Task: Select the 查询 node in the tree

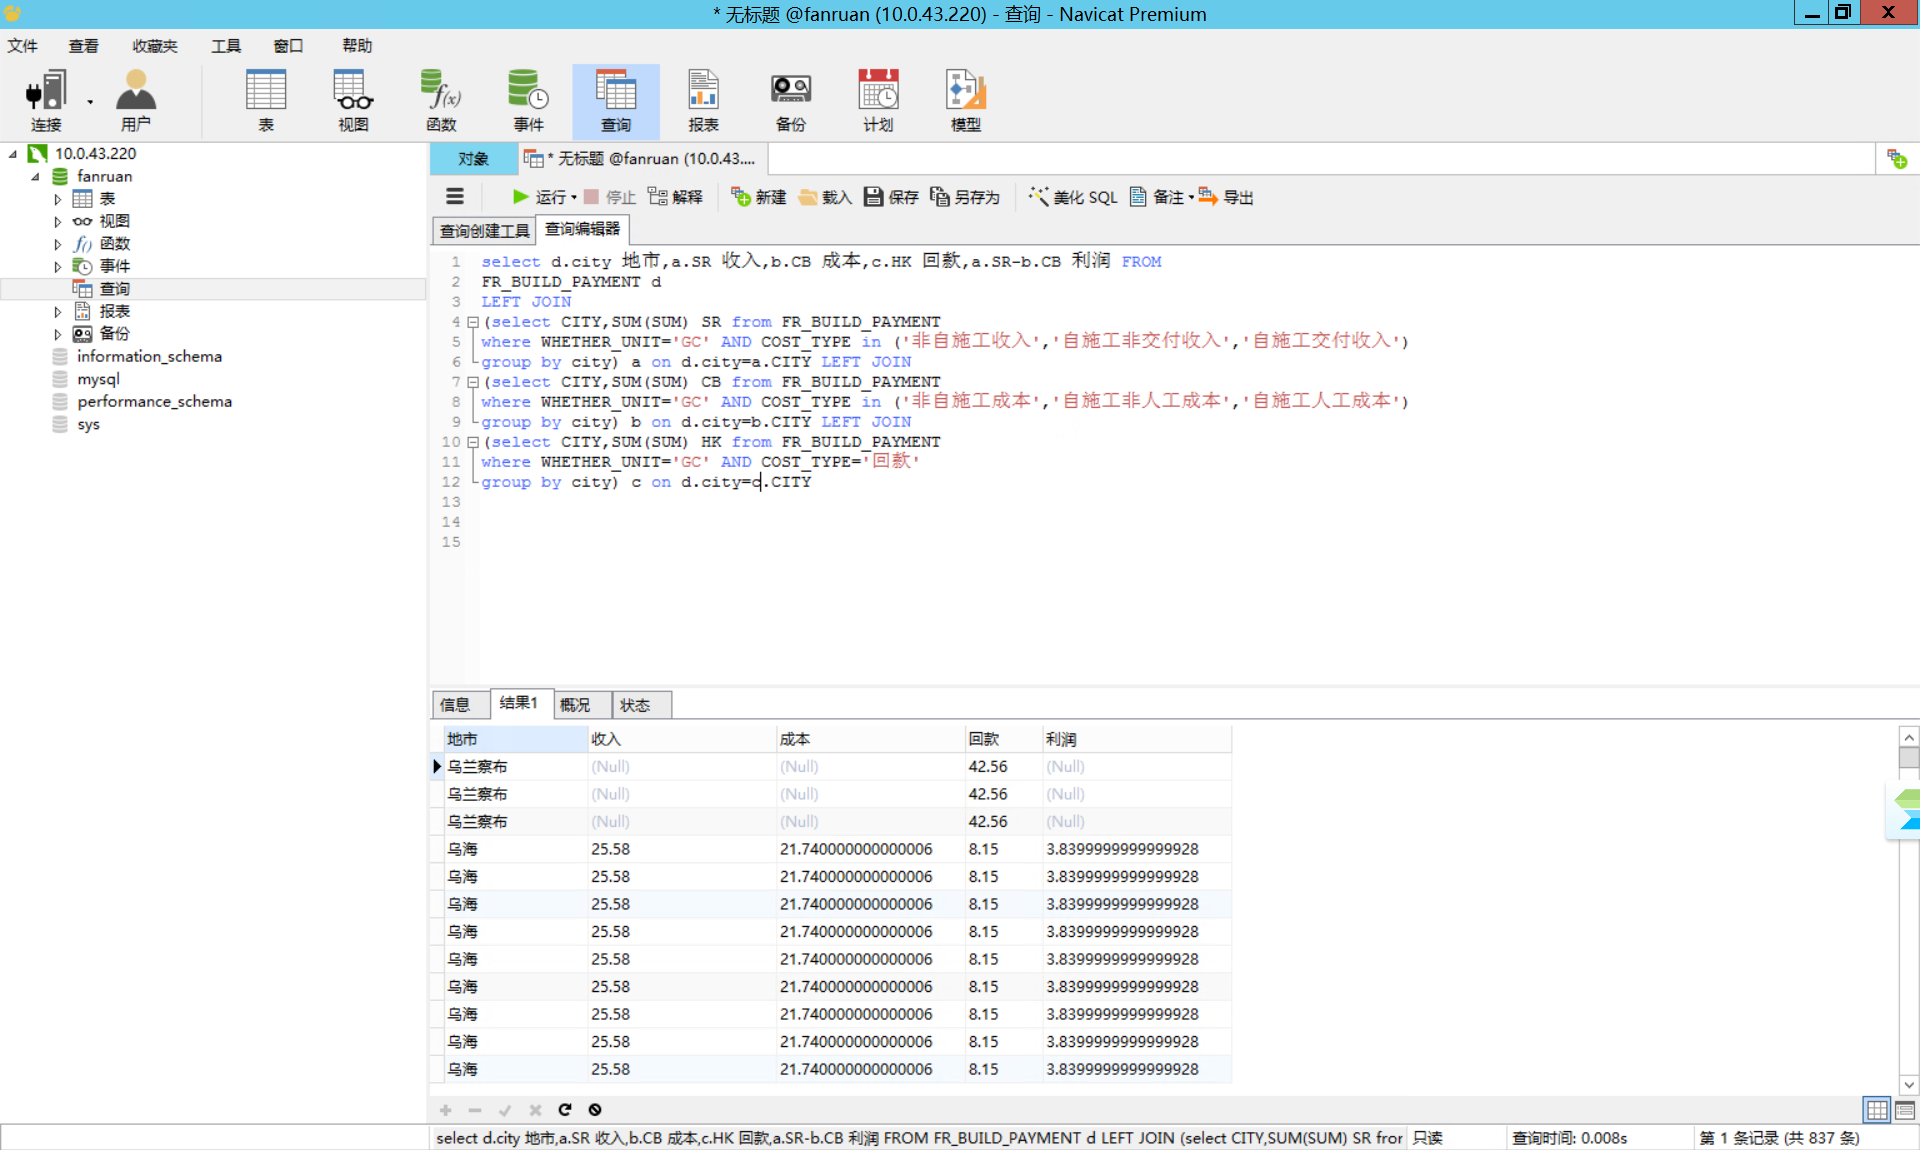Action: click(114, 289)
